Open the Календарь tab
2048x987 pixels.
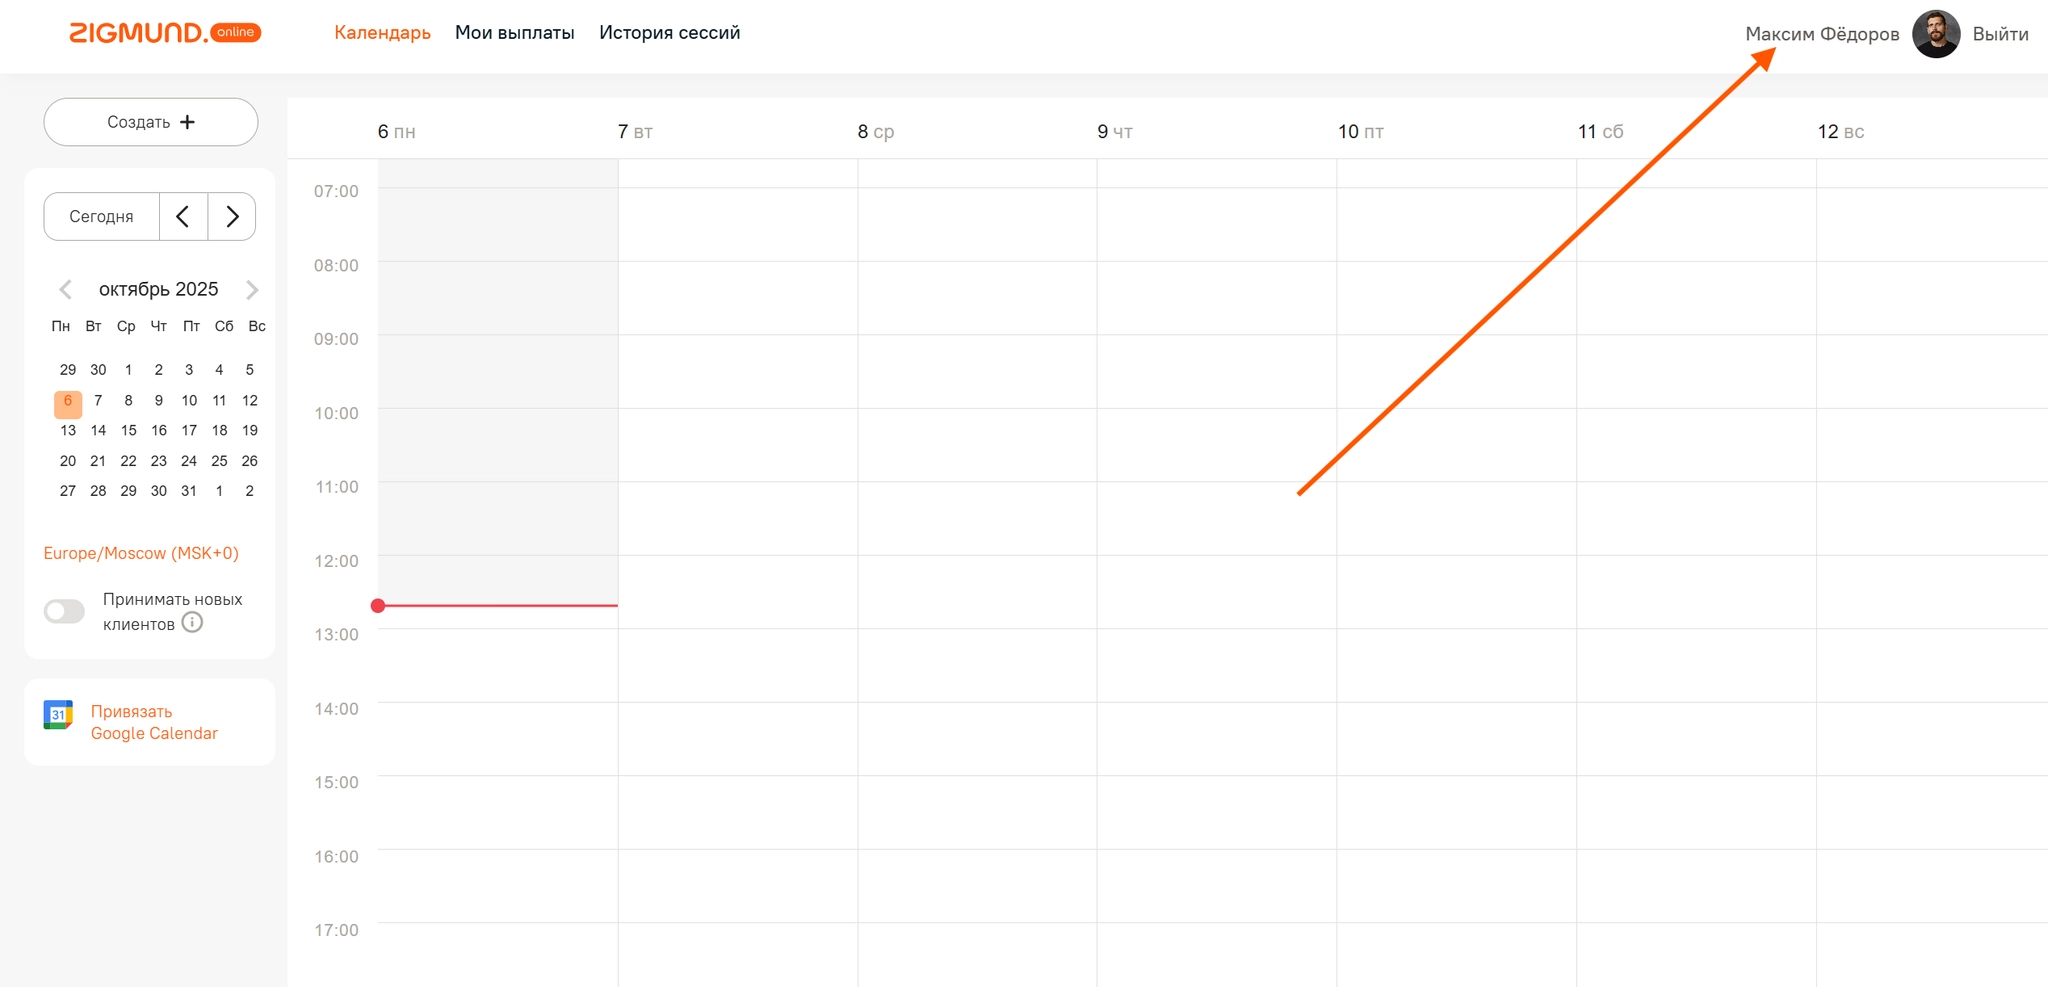382,33
